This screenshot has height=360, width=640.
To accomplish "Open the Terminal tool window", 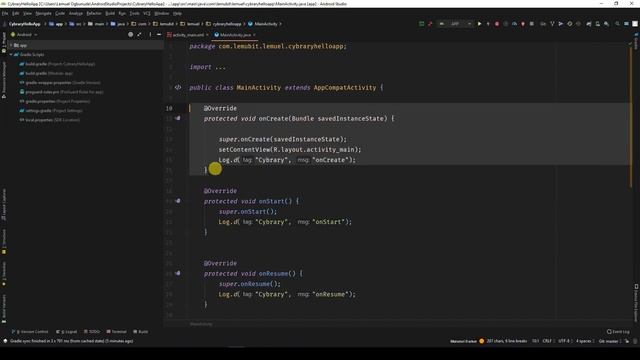I will click(117, 332).
